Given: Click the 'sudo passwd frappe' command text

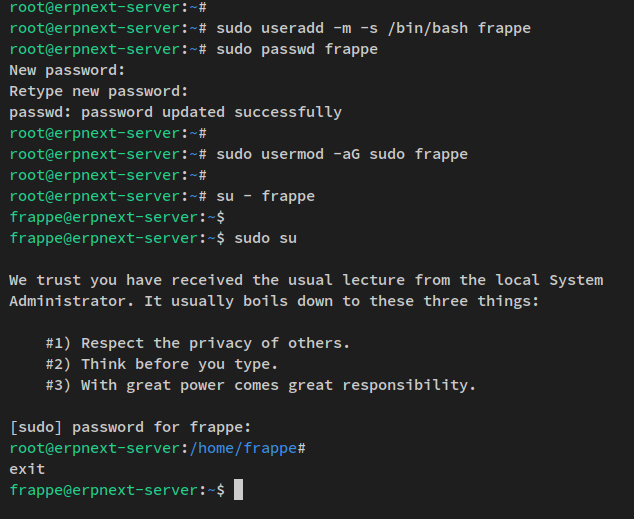Looking at the screenshot, I should click(296, 49).
